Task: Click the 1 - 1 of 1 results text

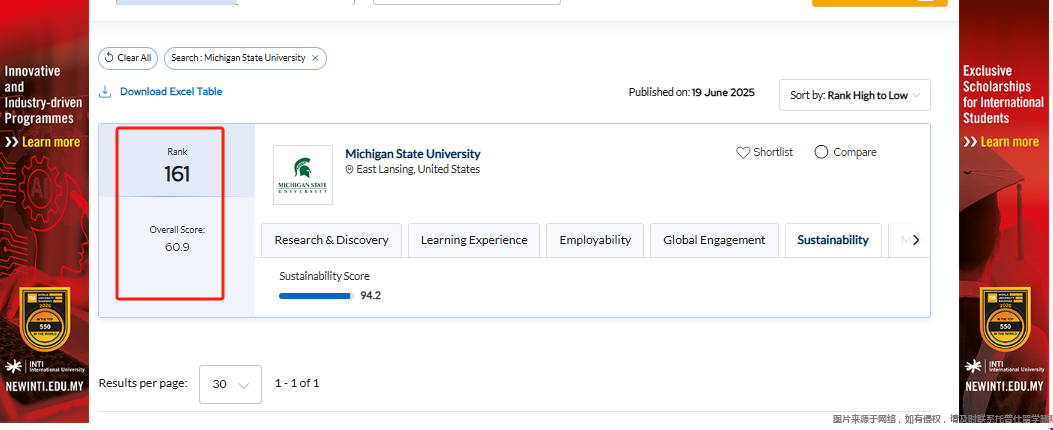Action: click(x=297, y=384)
